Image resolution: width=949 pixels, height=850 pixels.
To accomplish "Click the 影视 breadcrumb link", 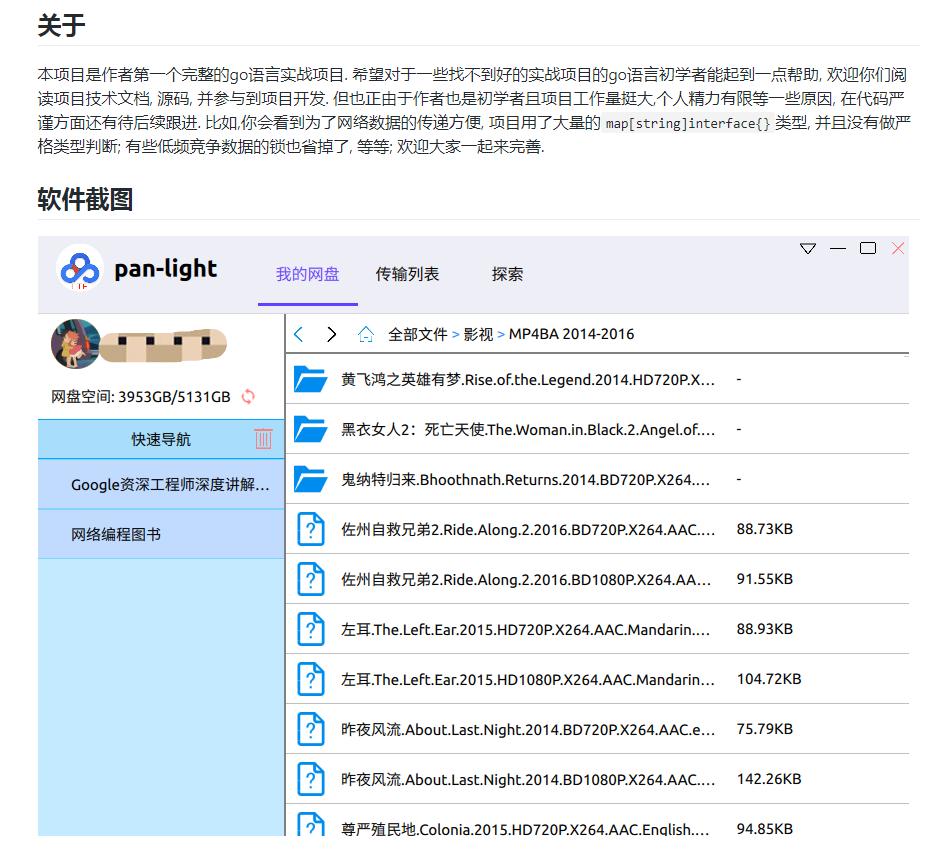I will (x=478, y=334).
